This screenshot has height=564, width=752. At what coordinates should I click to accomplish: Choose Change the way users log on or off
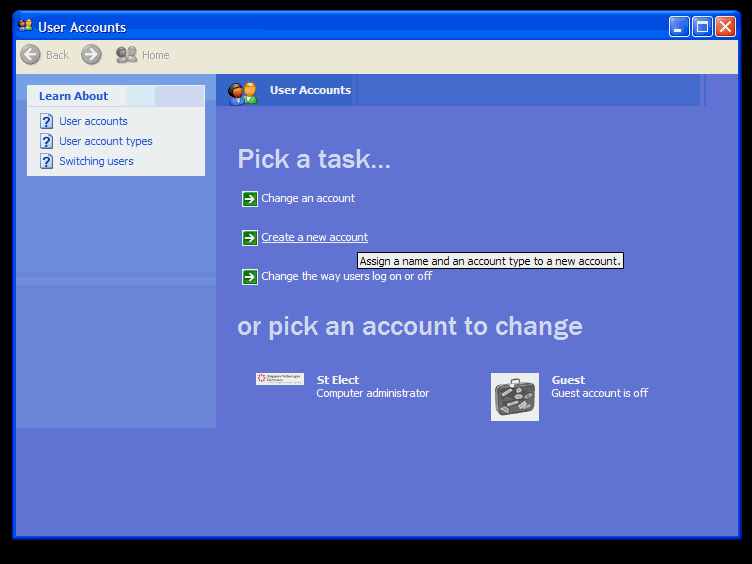pyautogui.click(x=347, y=276)
